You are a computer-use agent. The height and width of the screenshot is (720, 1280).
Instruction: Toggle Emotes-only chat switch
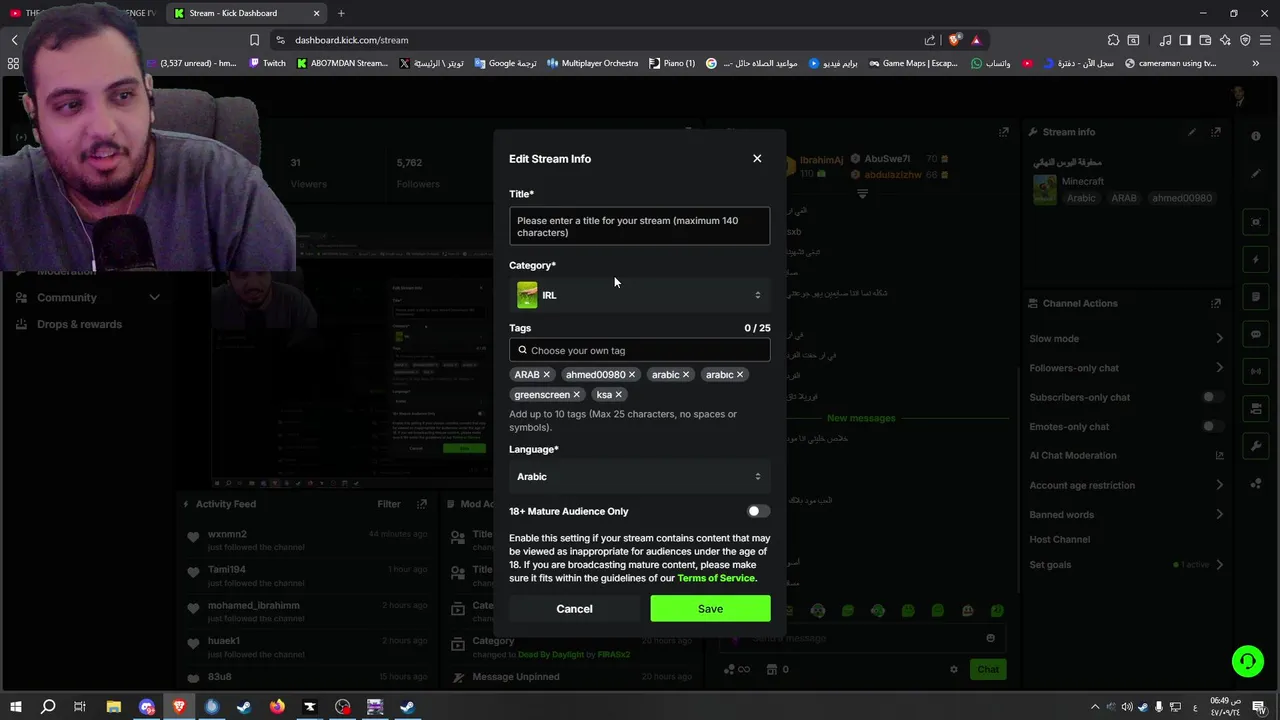(x=1211, y=426)
